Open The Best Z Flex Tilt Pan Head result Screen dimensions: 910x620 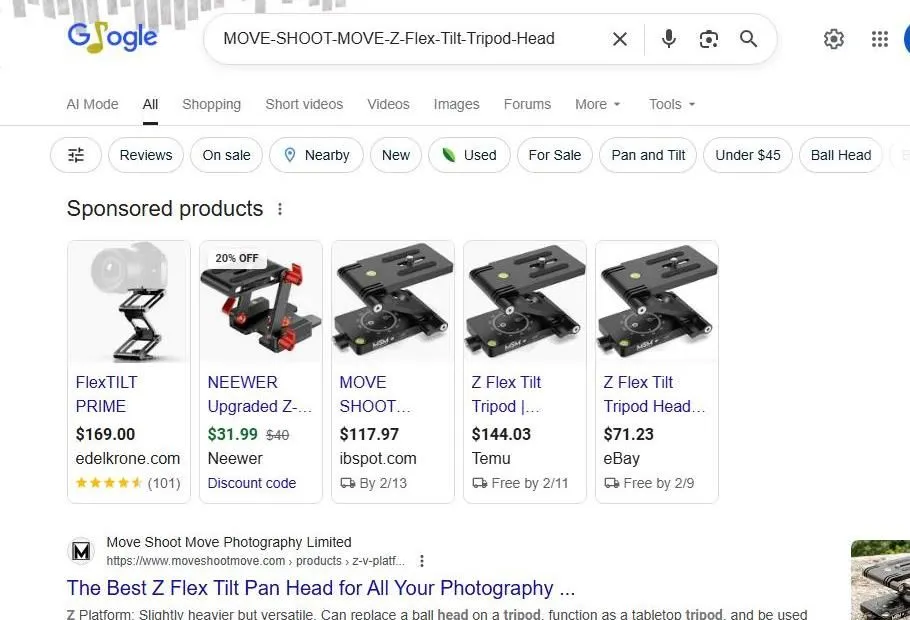tap(321, 588)
